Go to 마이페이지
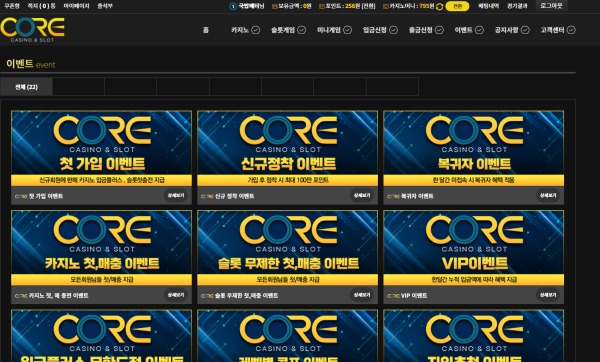Screen dimensions: 600x362 click(x=77, y=6)
